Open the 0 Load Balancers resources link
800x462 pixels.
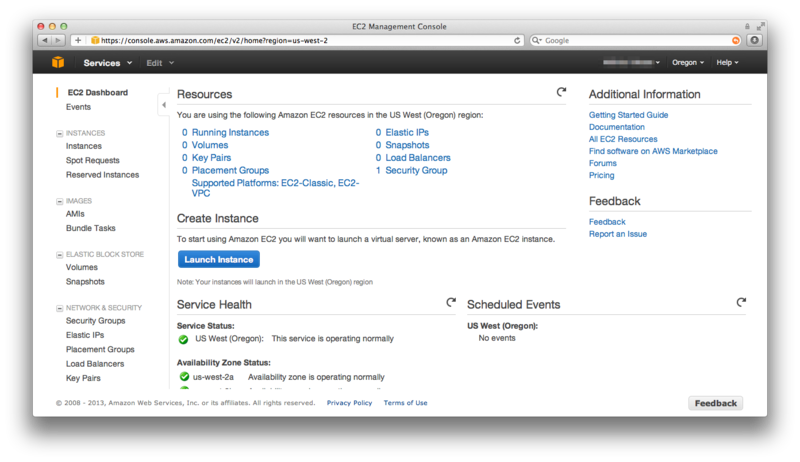click(x=413, y=158)
